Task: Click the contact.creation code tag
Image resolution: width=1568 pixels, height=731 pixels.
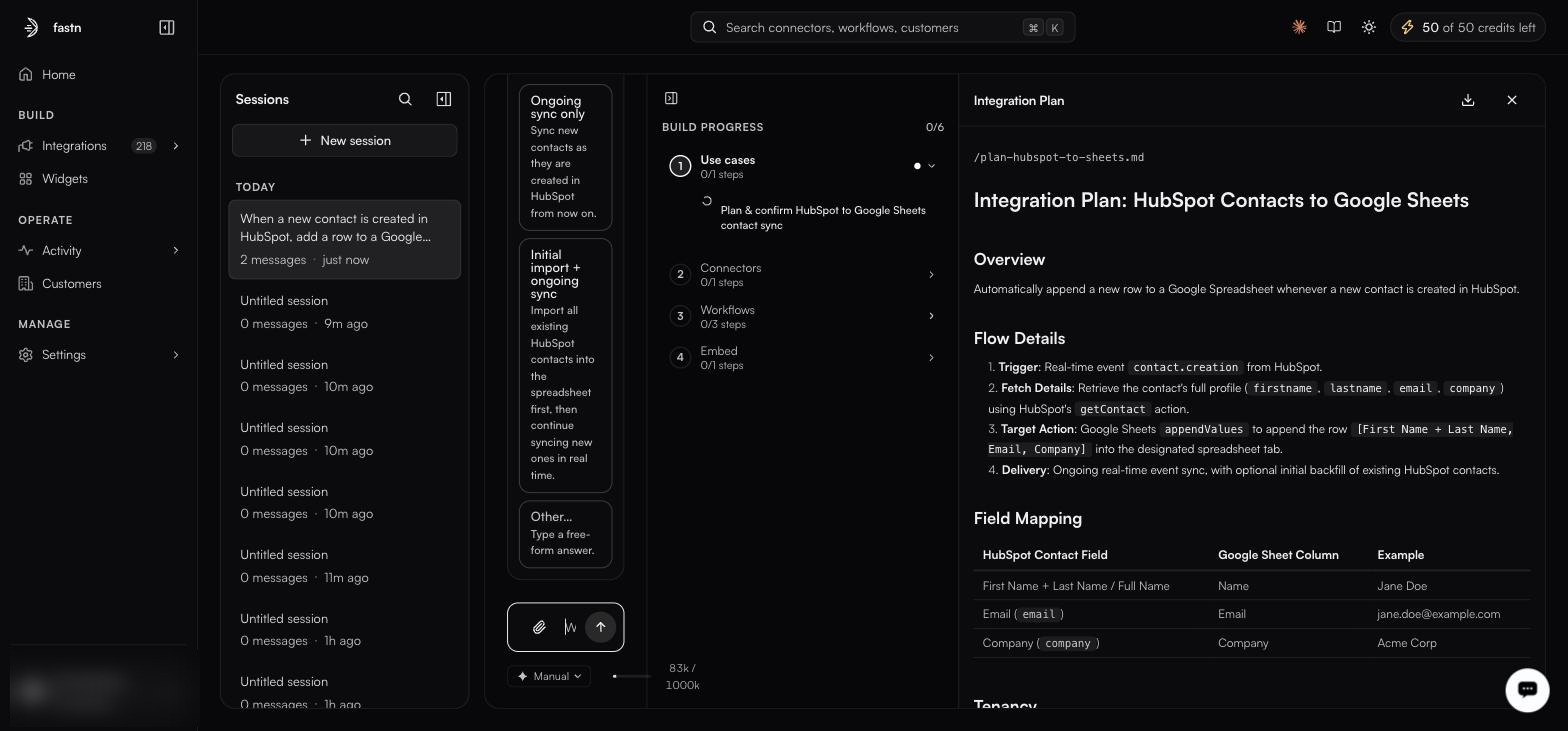Action: 1187,367
